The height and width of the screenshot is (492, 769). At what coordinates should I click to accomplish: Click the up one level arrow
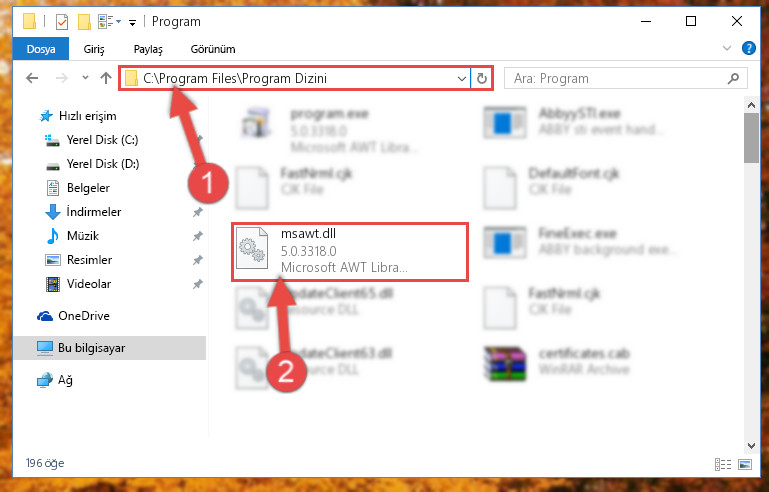click(106, 78)
